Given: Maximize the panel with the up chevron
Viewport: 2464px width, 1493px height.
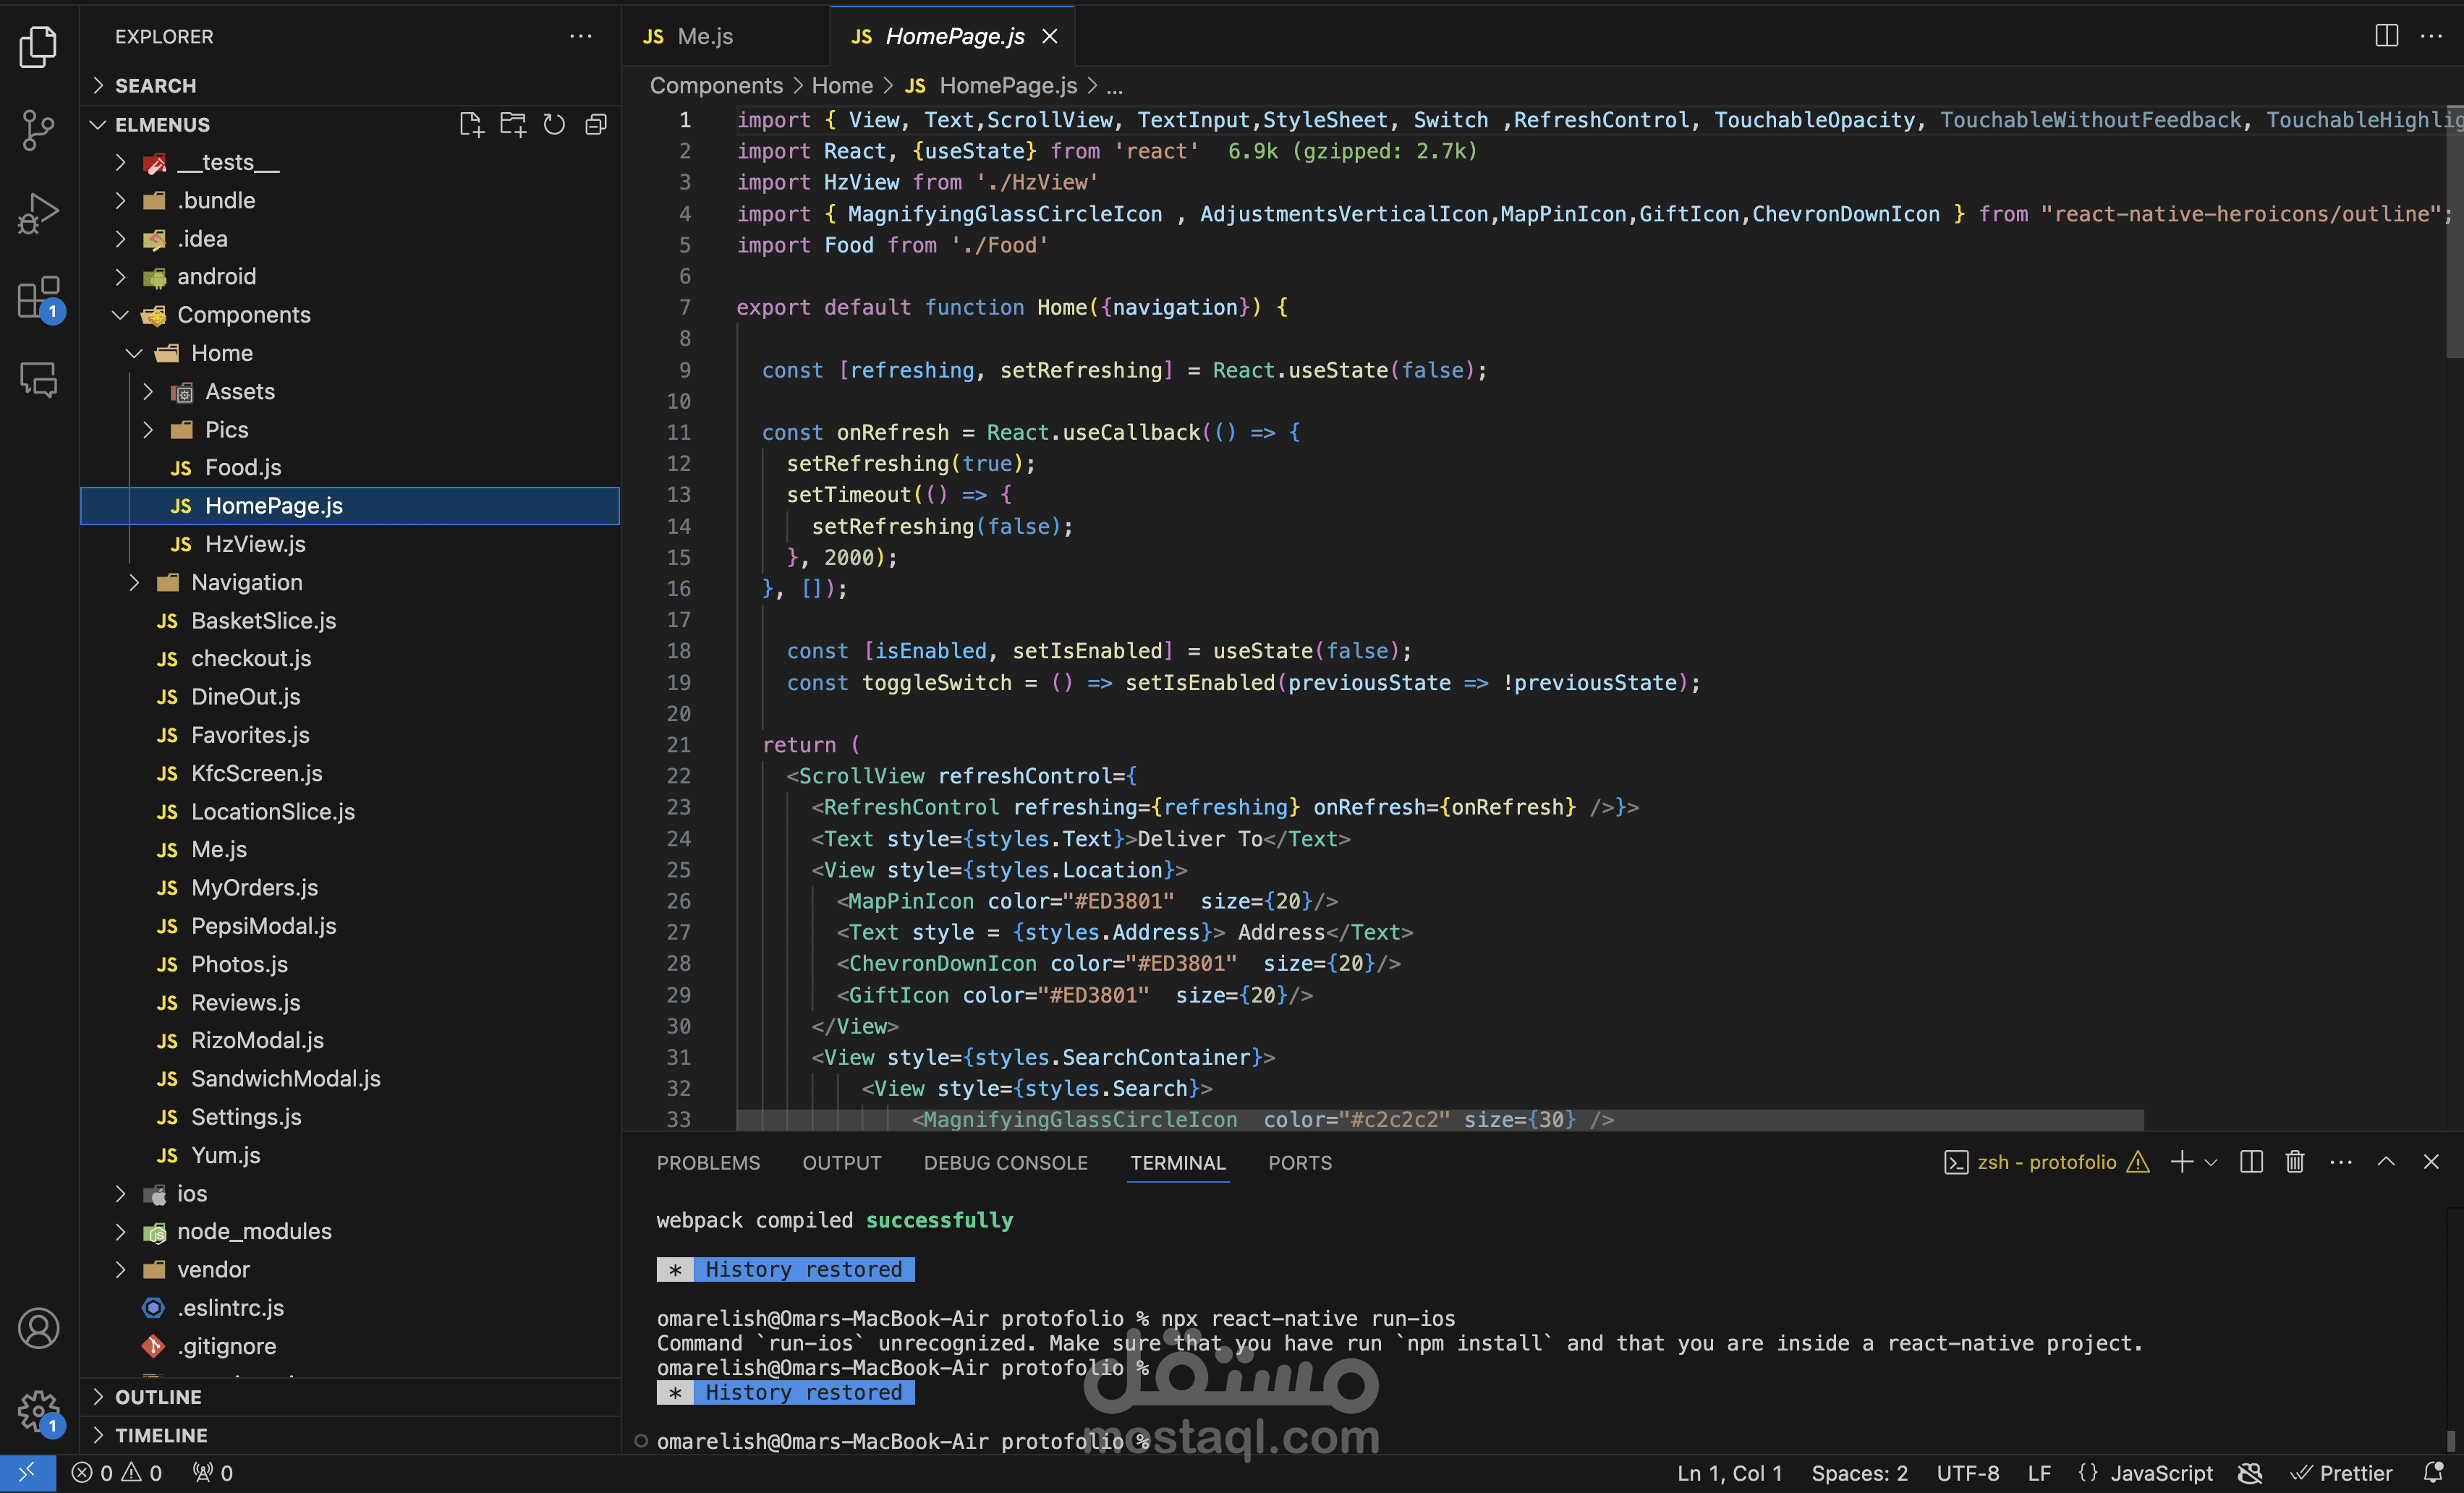Looking at the screenshot, I should click(x=2386, y=1161).
